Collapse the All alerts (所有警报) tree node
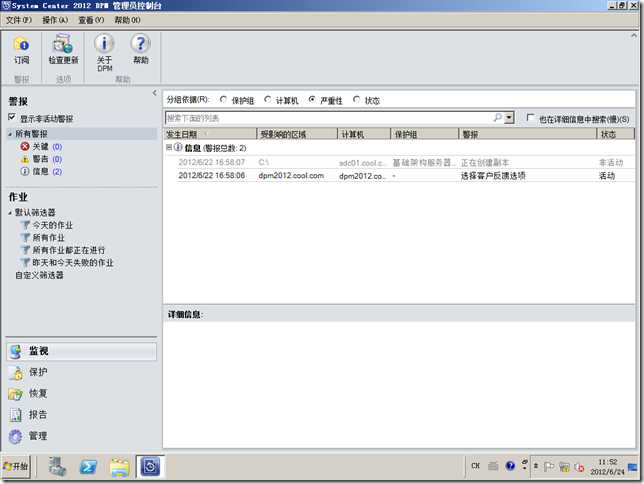Image resolution: width=644 pixels, height=484 pixels. (10, 134)
